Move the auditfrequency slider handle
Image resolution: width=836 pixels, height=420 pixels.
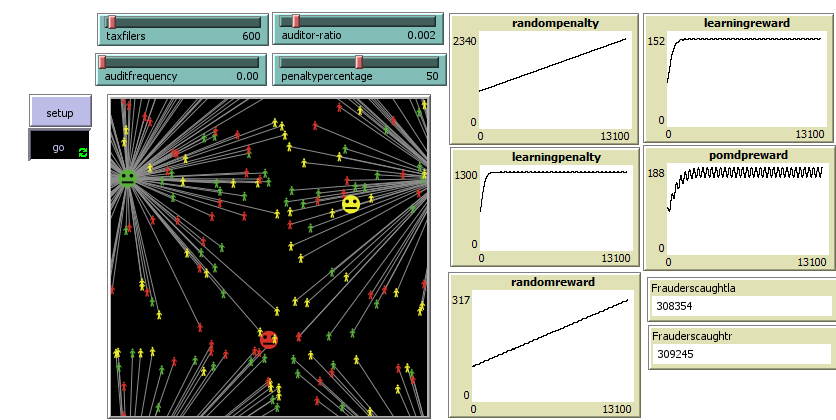103,61
